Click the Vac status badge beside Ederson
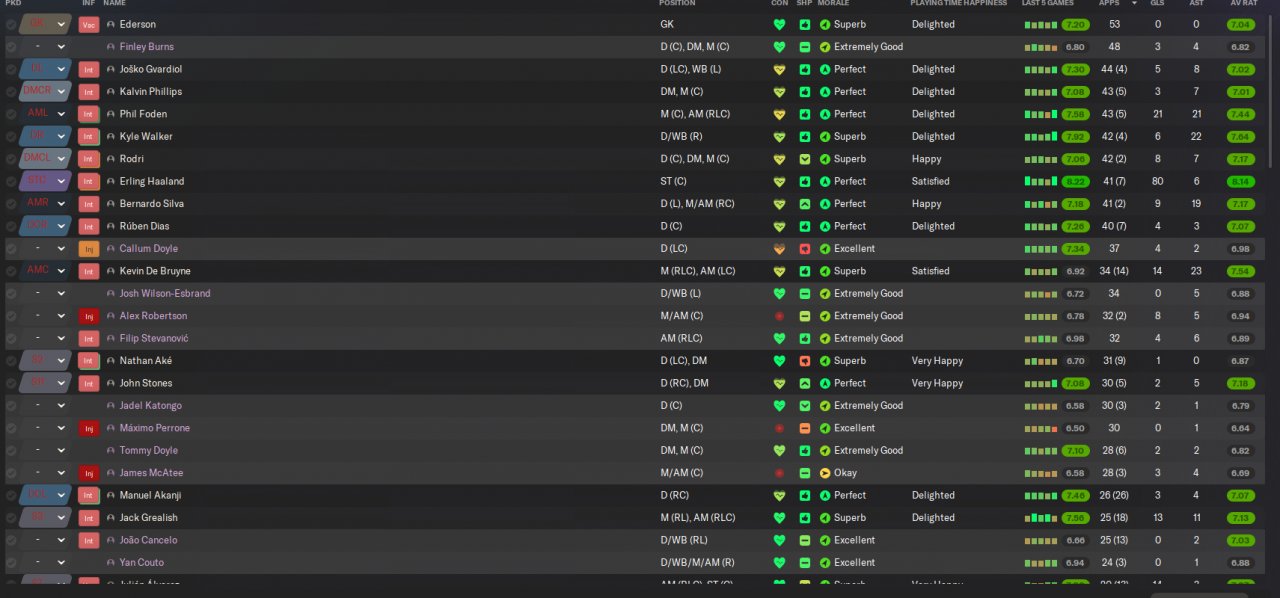The image size is (1280, 598). point(89,24)
